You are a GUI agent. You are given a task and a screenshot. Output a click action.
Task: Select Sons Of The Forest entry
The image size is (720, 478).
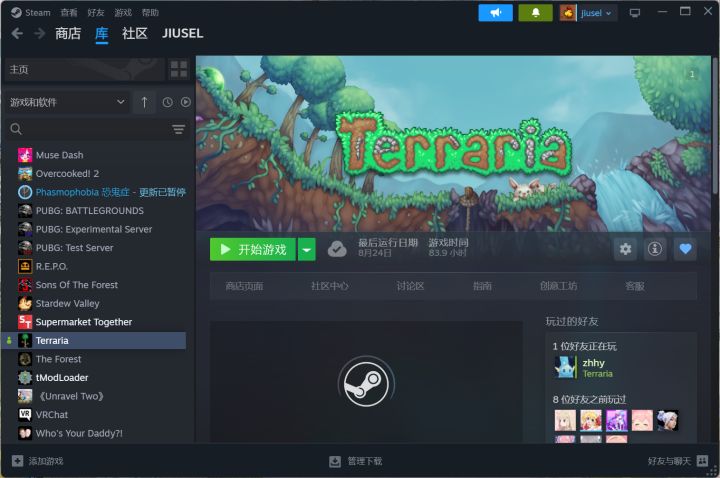pos(101,285)
